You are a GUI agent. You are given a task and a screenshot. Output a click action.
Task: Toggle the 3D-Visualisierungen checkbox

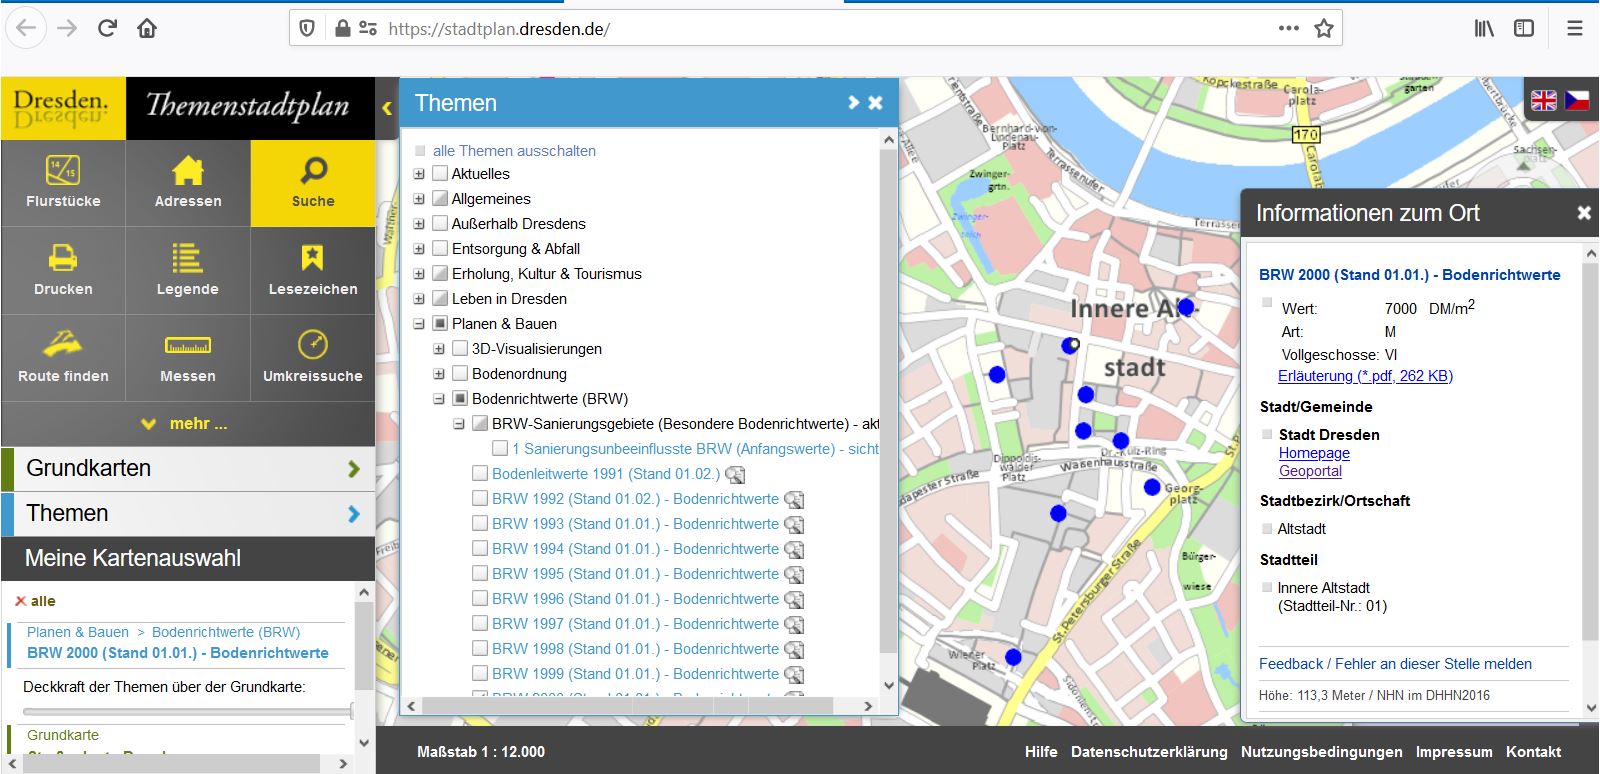pyautogui.click(x=460, y=349)
